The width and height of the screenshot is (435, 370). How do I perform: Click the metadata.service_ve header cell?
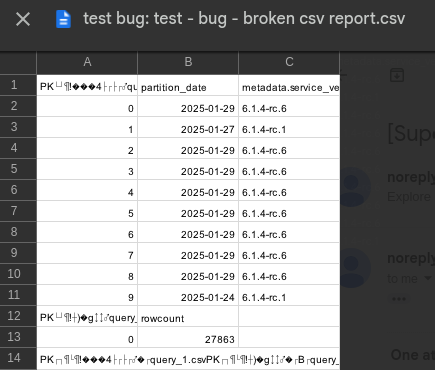coord(289,85)
